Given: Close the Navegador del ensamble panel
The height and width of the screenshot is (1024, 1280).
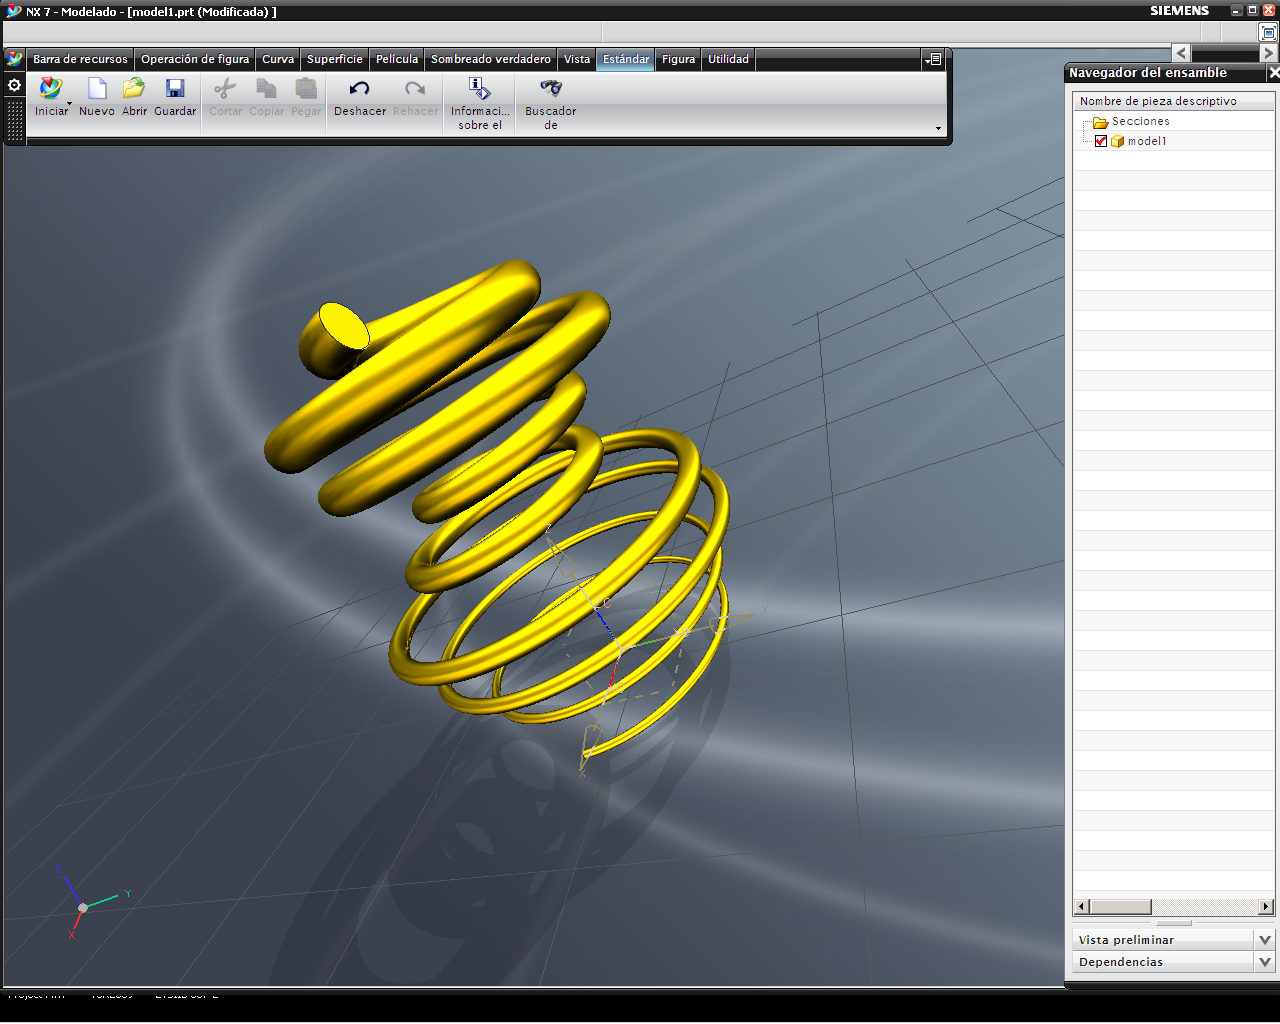Looking at the screenshot, I should (1273, 73).
